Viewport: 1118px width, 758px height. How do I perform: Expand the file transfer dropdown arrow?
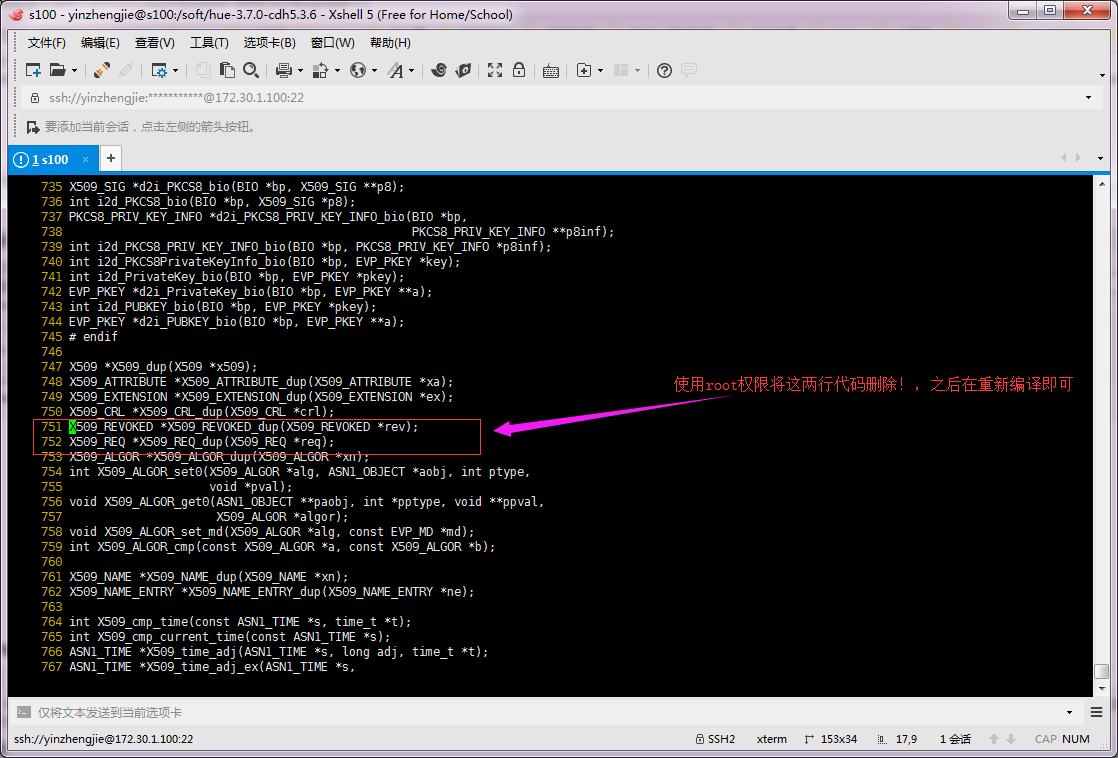coord(337,71)
